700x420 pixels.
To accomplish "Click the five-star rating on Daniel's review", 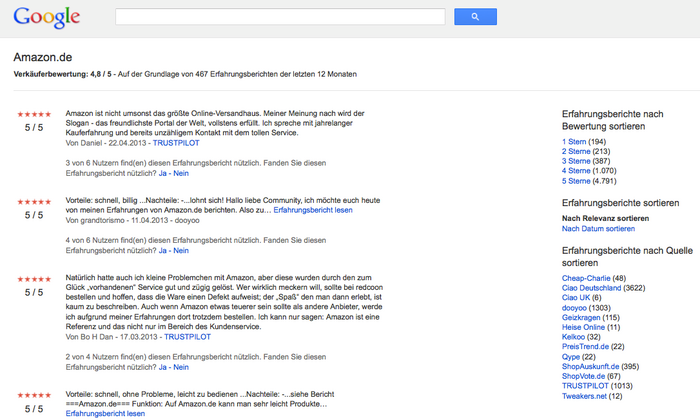I will pyautogui.click(x=35, y=114).
